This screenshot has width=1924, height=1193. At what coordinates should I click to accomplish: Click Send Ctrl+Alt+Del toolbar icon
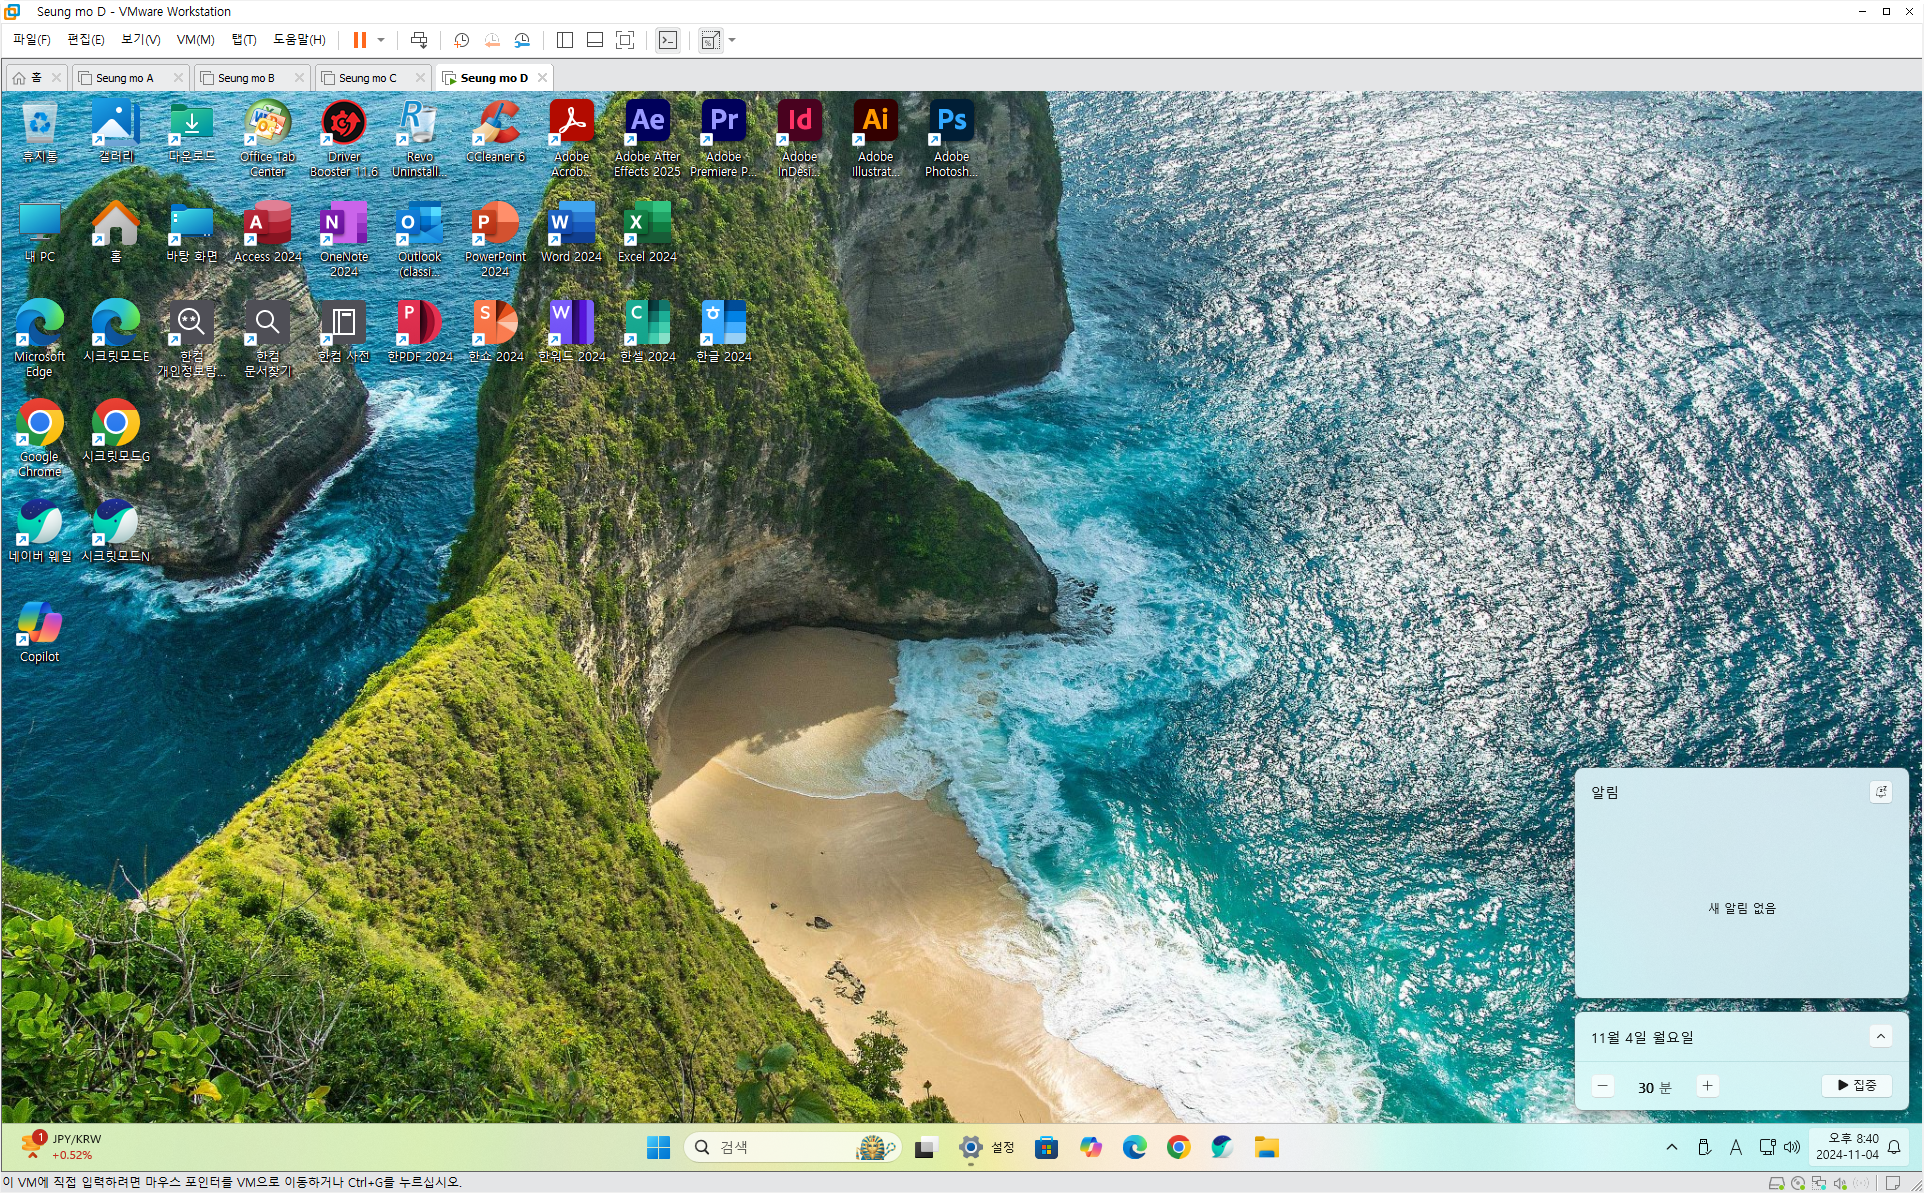pyautogui.click(x=419, y=40)
